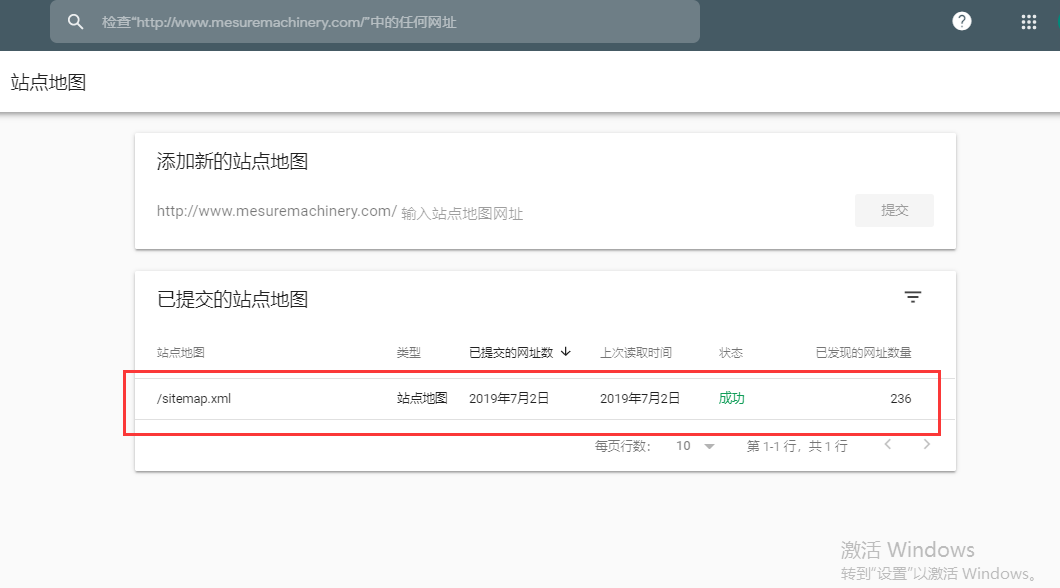Click the 类型 column header
This screenshot has height=588, width=1060.
[x=408, y=353]
